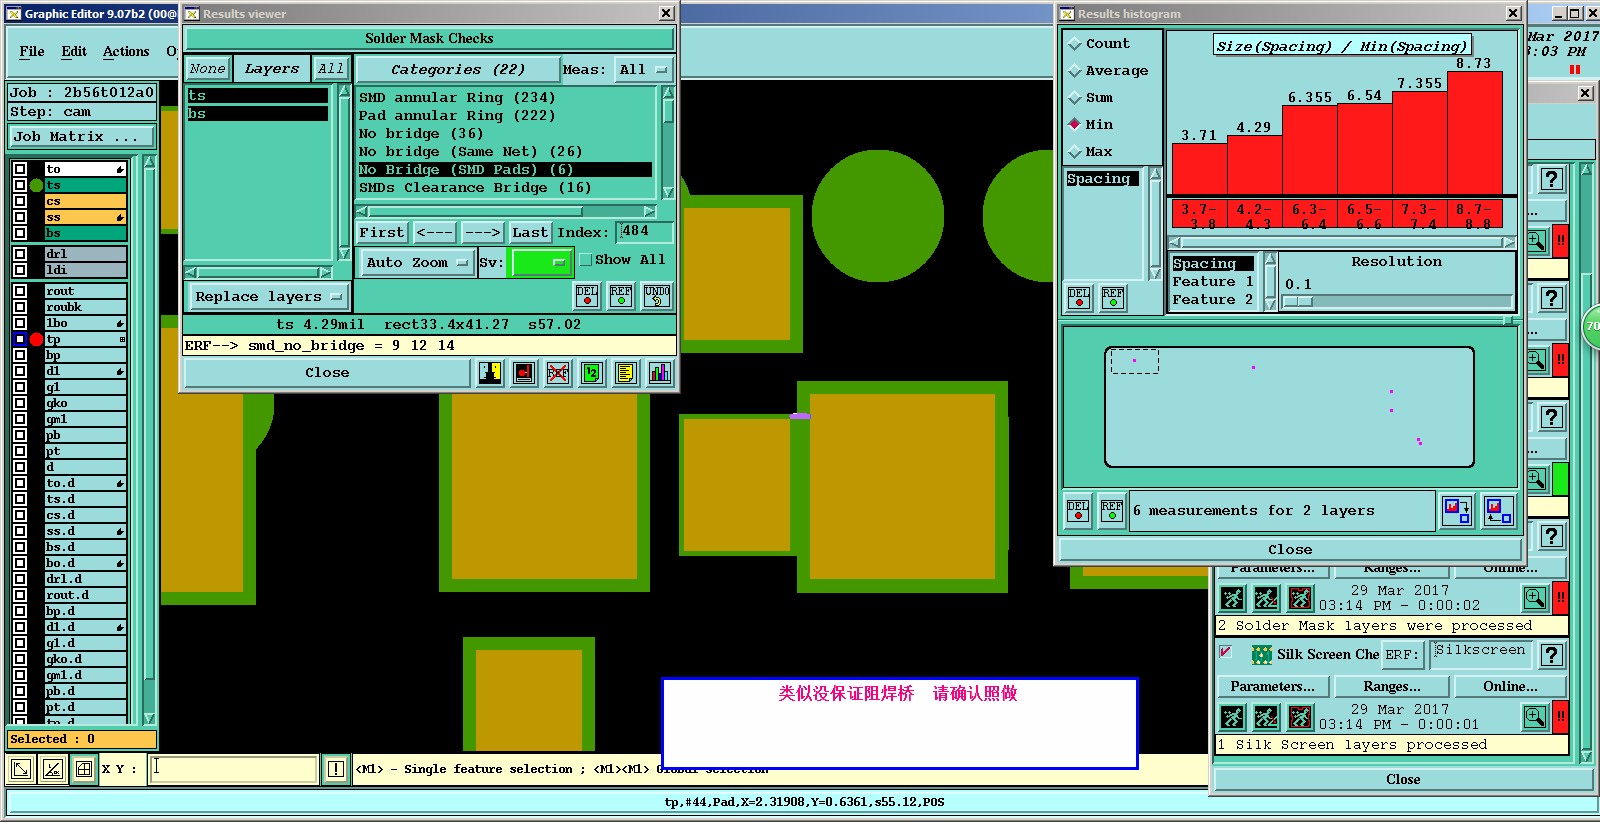Open the Actions menu
This screenshot has width=1600, height=822.
tap(126, 51)
